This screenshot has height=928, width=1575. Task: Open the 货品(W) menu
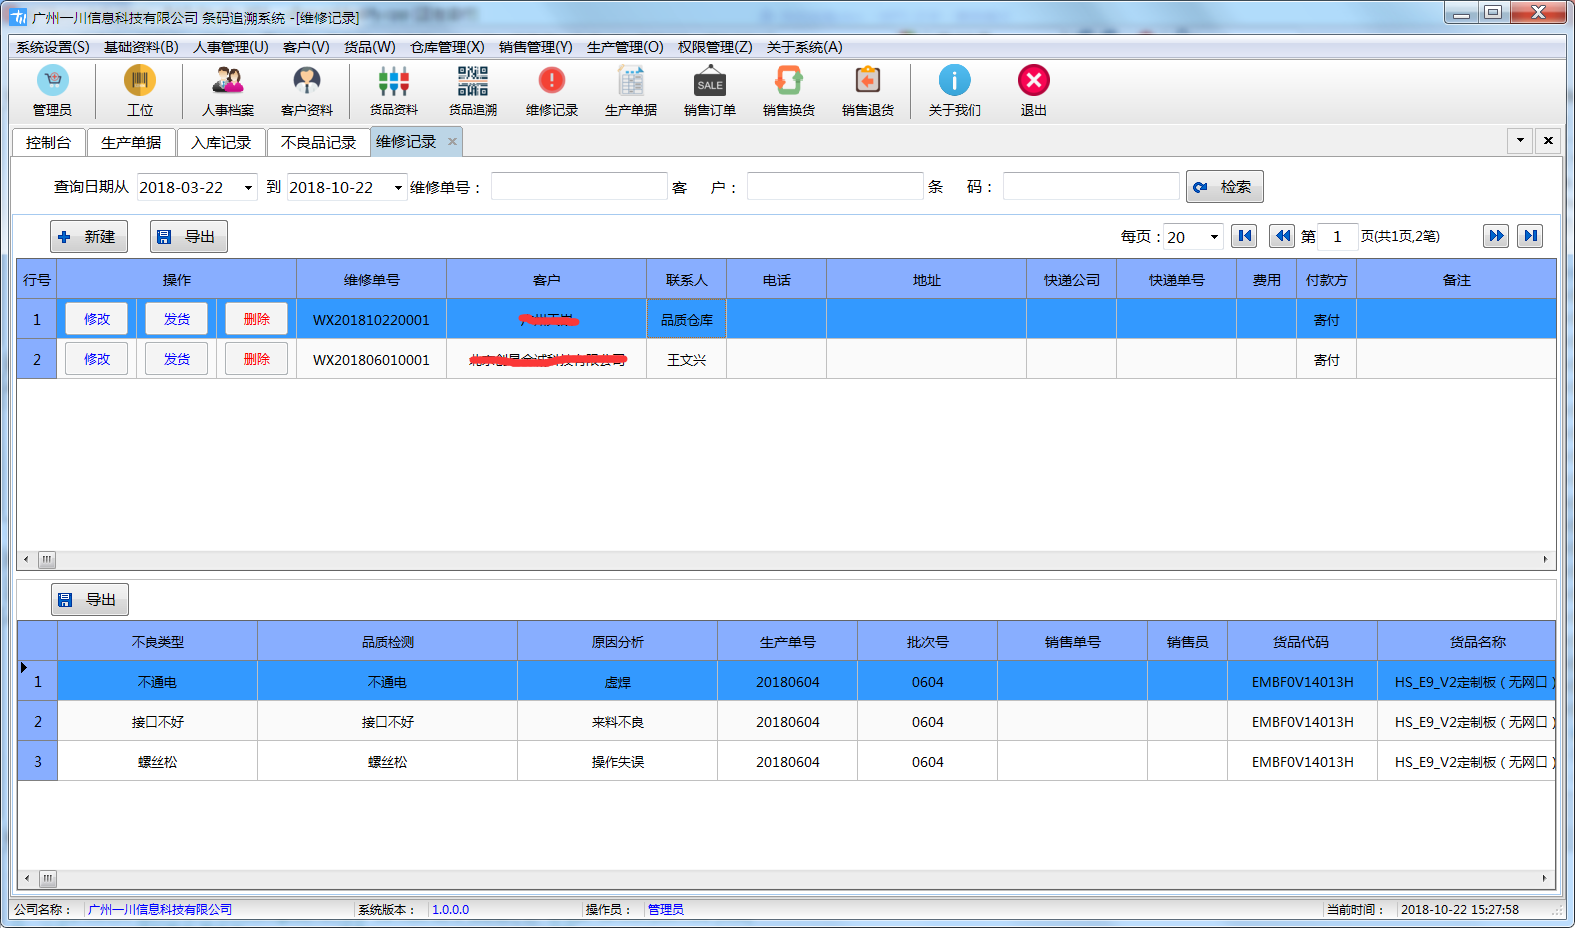click(x=370, y=47)
